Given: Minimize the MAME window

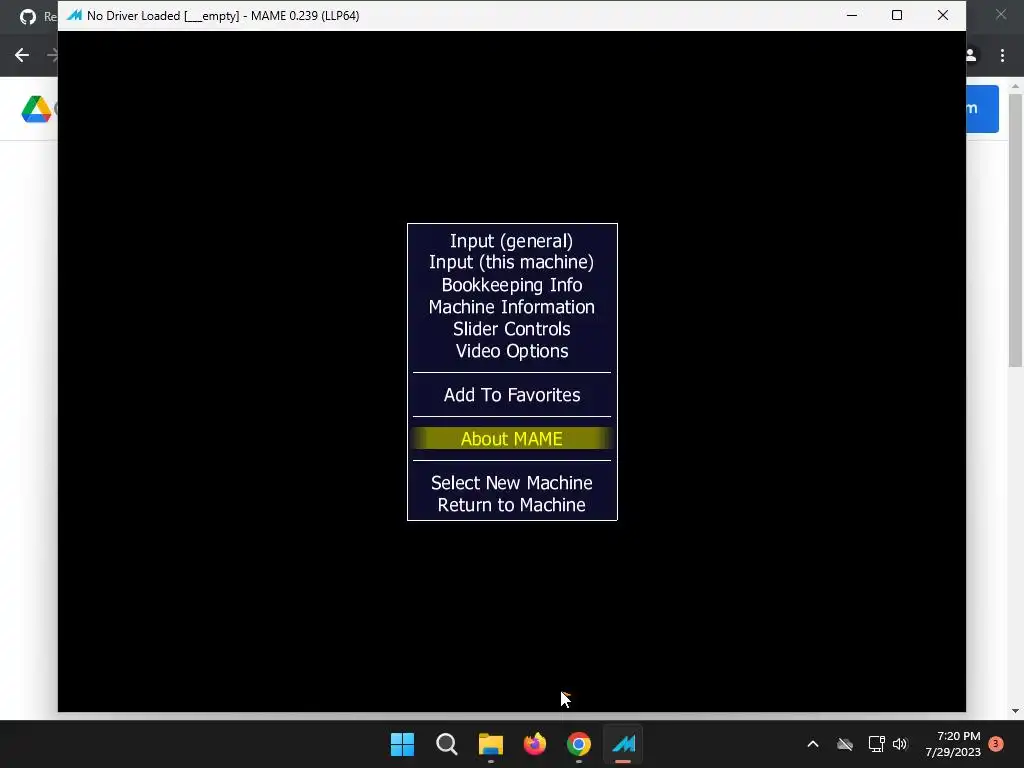Looking at the screenshot, I should [852, 15].
